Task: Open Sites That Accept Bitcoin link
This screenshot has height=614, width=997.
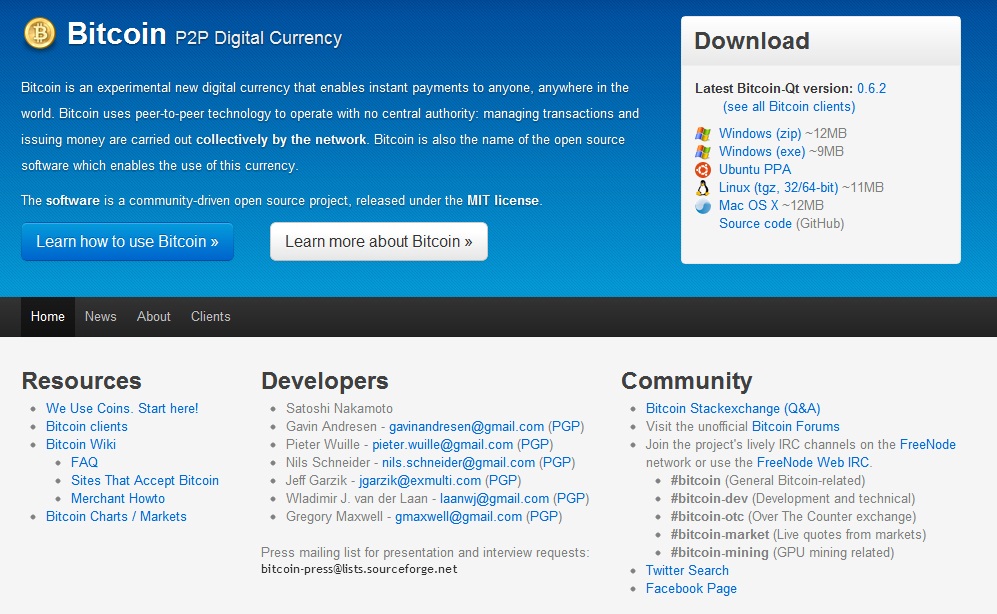Action: pyautogui.click(x=145, y=481)
